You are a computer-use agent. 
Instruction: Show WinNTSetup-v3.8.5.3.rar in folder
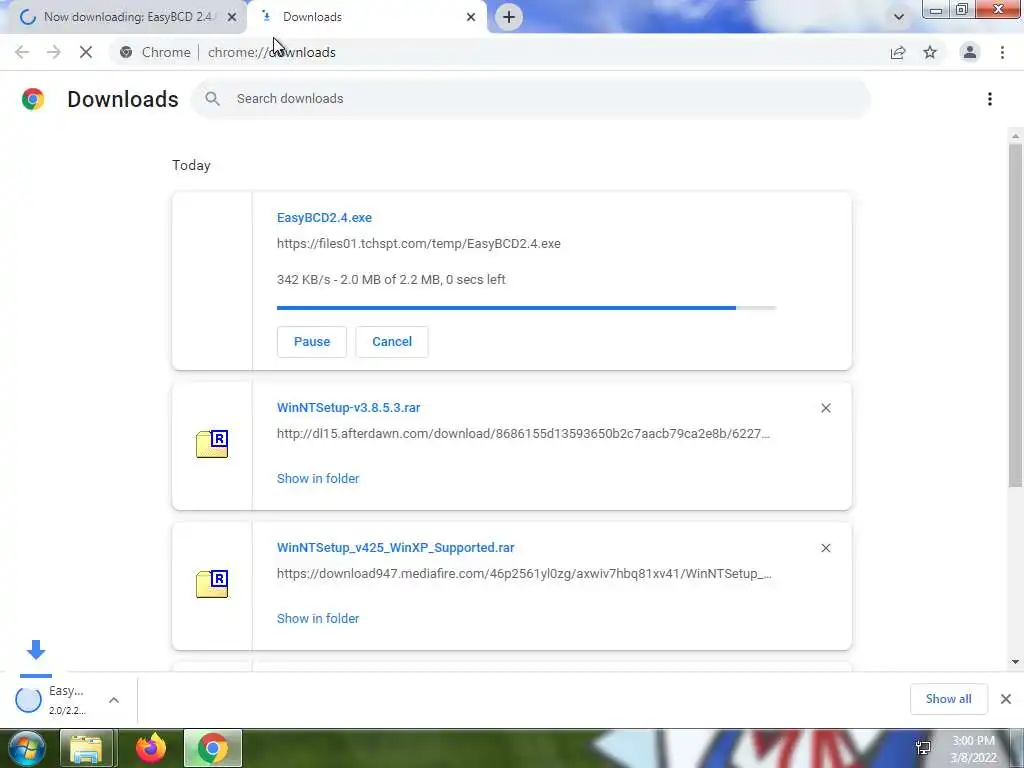coord(318,479)
